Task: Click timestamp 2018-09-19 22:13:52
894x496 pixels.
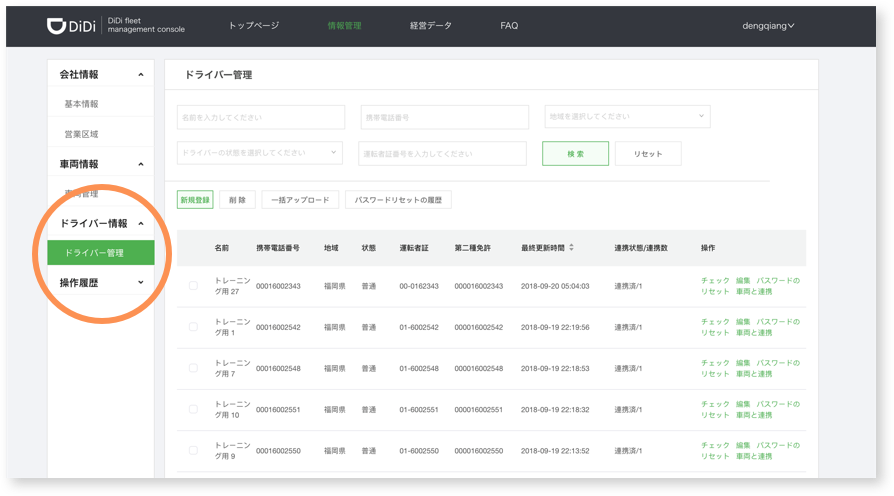Action: coord(555,450)
